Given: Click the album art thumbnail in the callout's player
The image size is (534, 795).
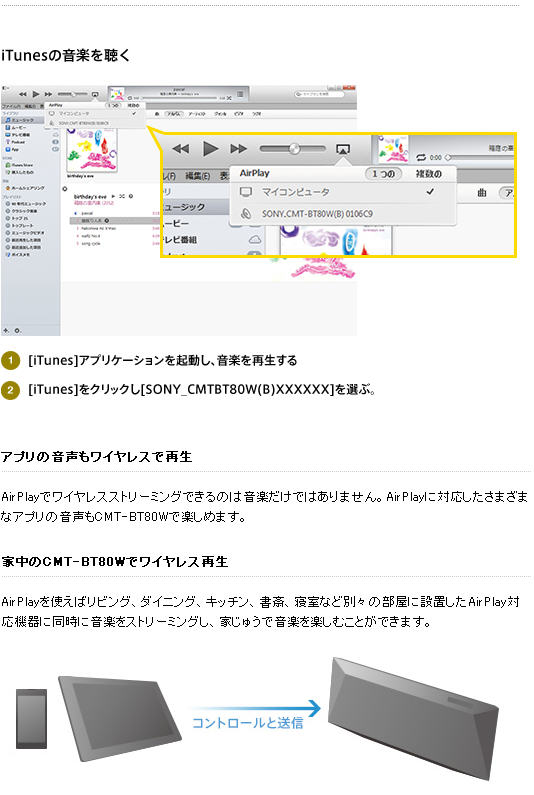Looking at the screenshot, I should (x=393, y=149).
